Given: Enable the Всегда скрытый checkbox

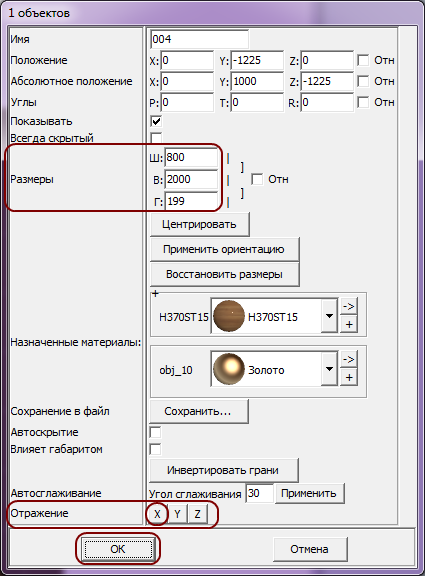Looking at the screenshot, I should click(x=156, y=138).
